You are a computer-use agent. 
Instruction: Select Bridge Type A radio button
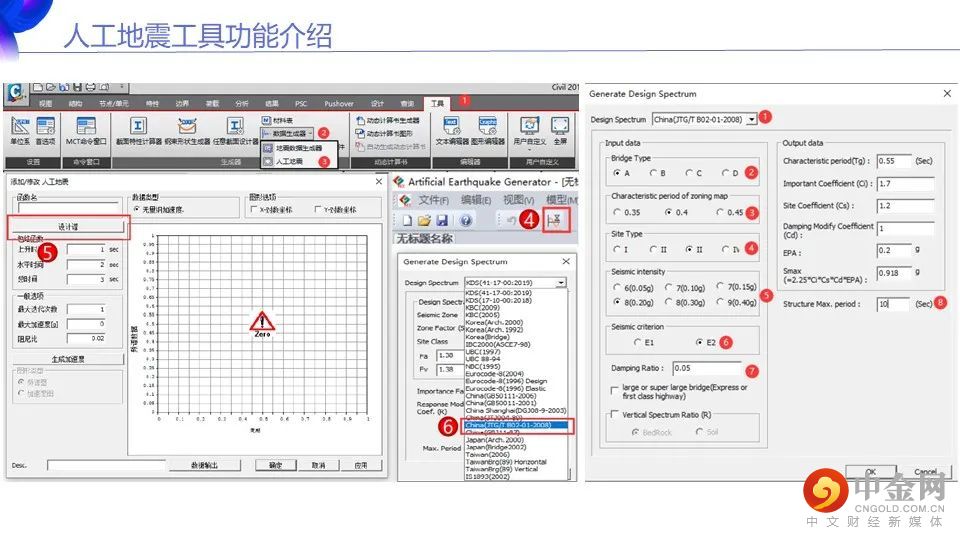(x=617, y=173)
